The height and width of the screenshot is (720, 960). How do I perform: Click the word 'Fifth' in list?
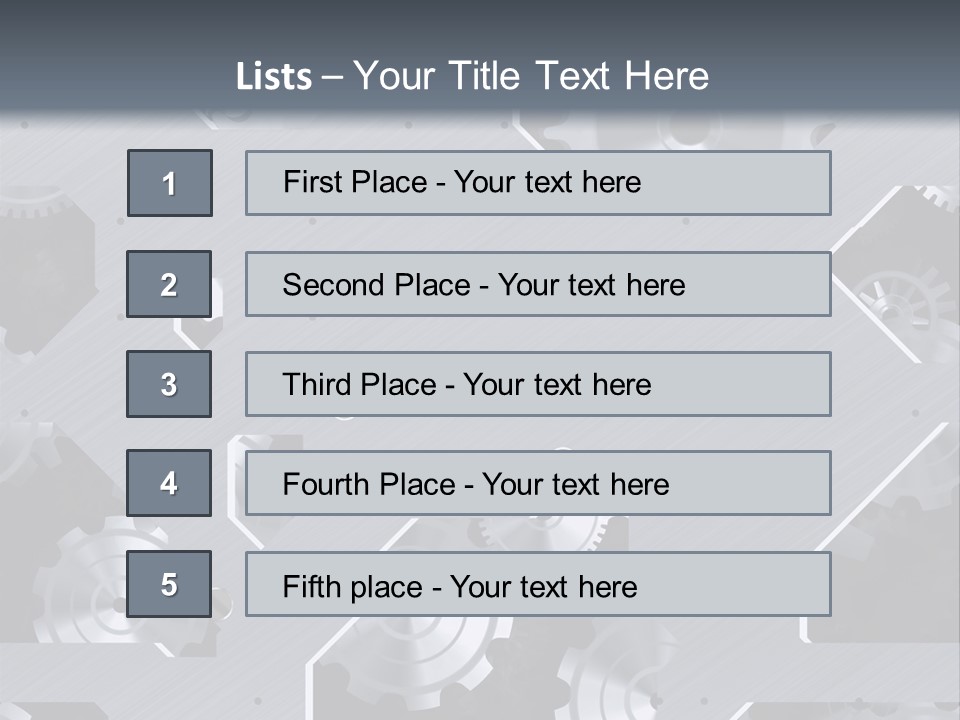coord(311,586)
